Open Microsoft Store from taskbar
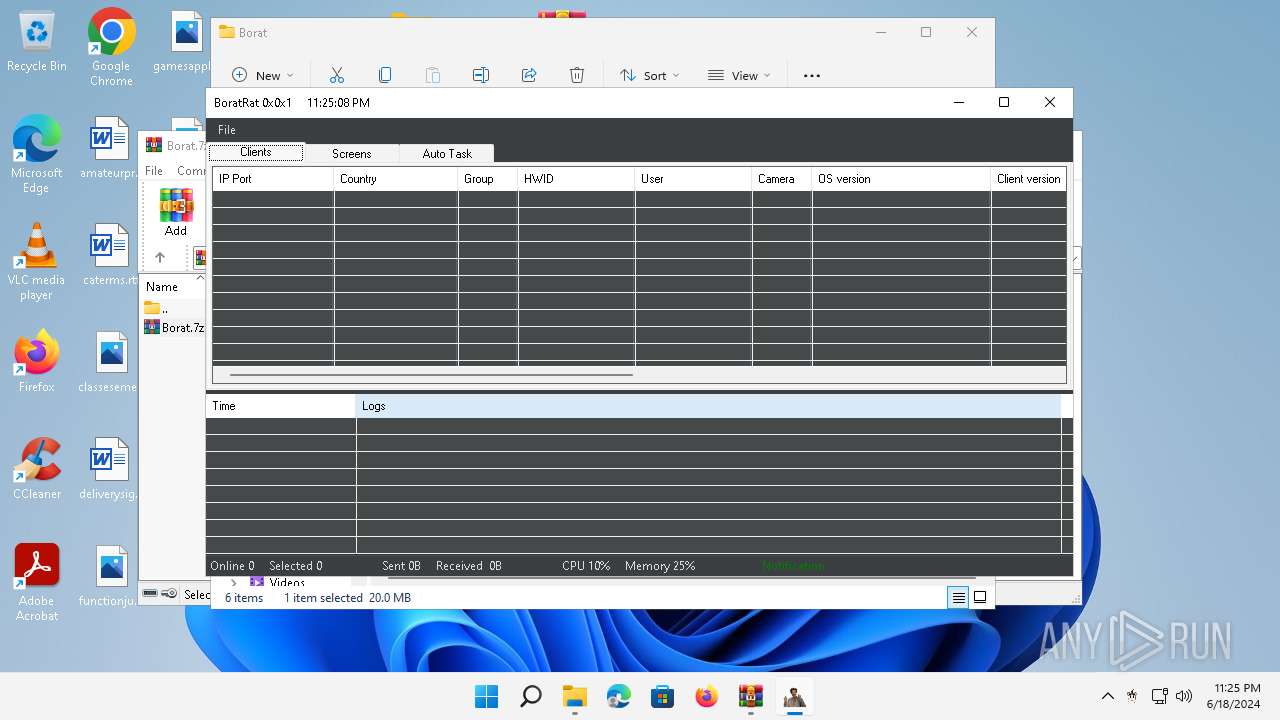The width and height of the screenshot is (1280, 720). coord(663,696)
